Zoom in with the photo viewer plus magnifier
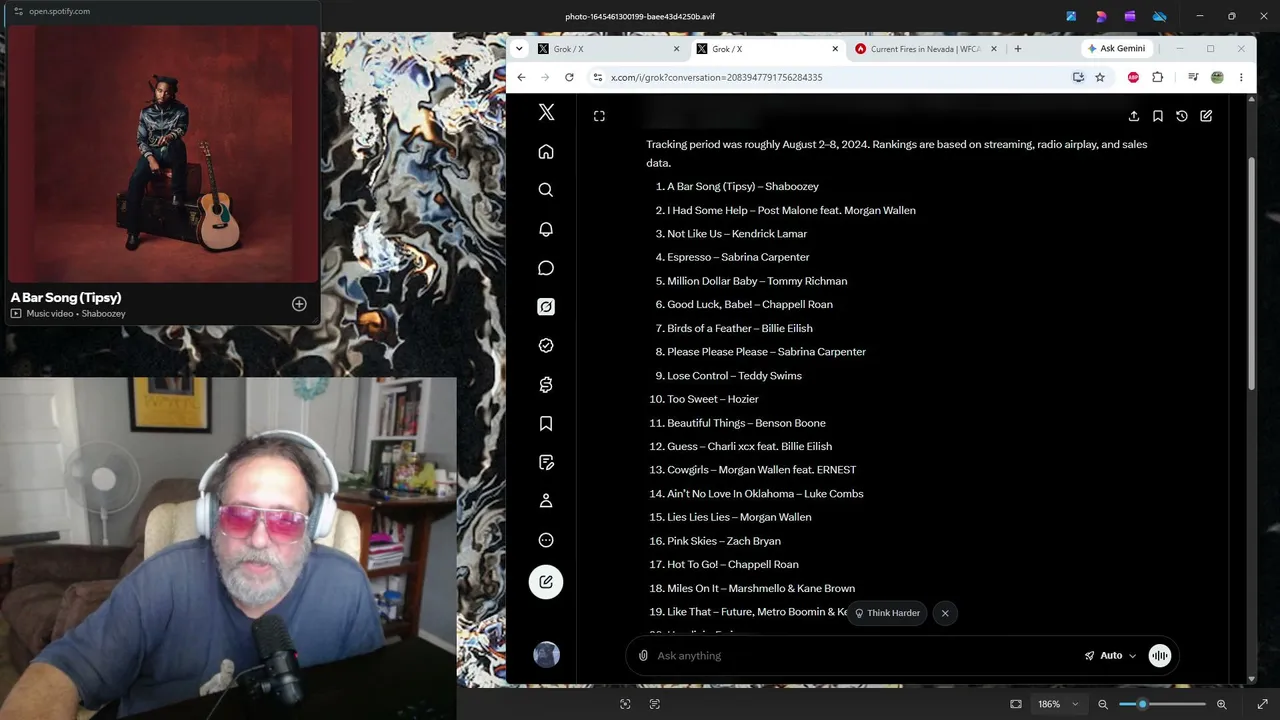 tap(1221, 704)
